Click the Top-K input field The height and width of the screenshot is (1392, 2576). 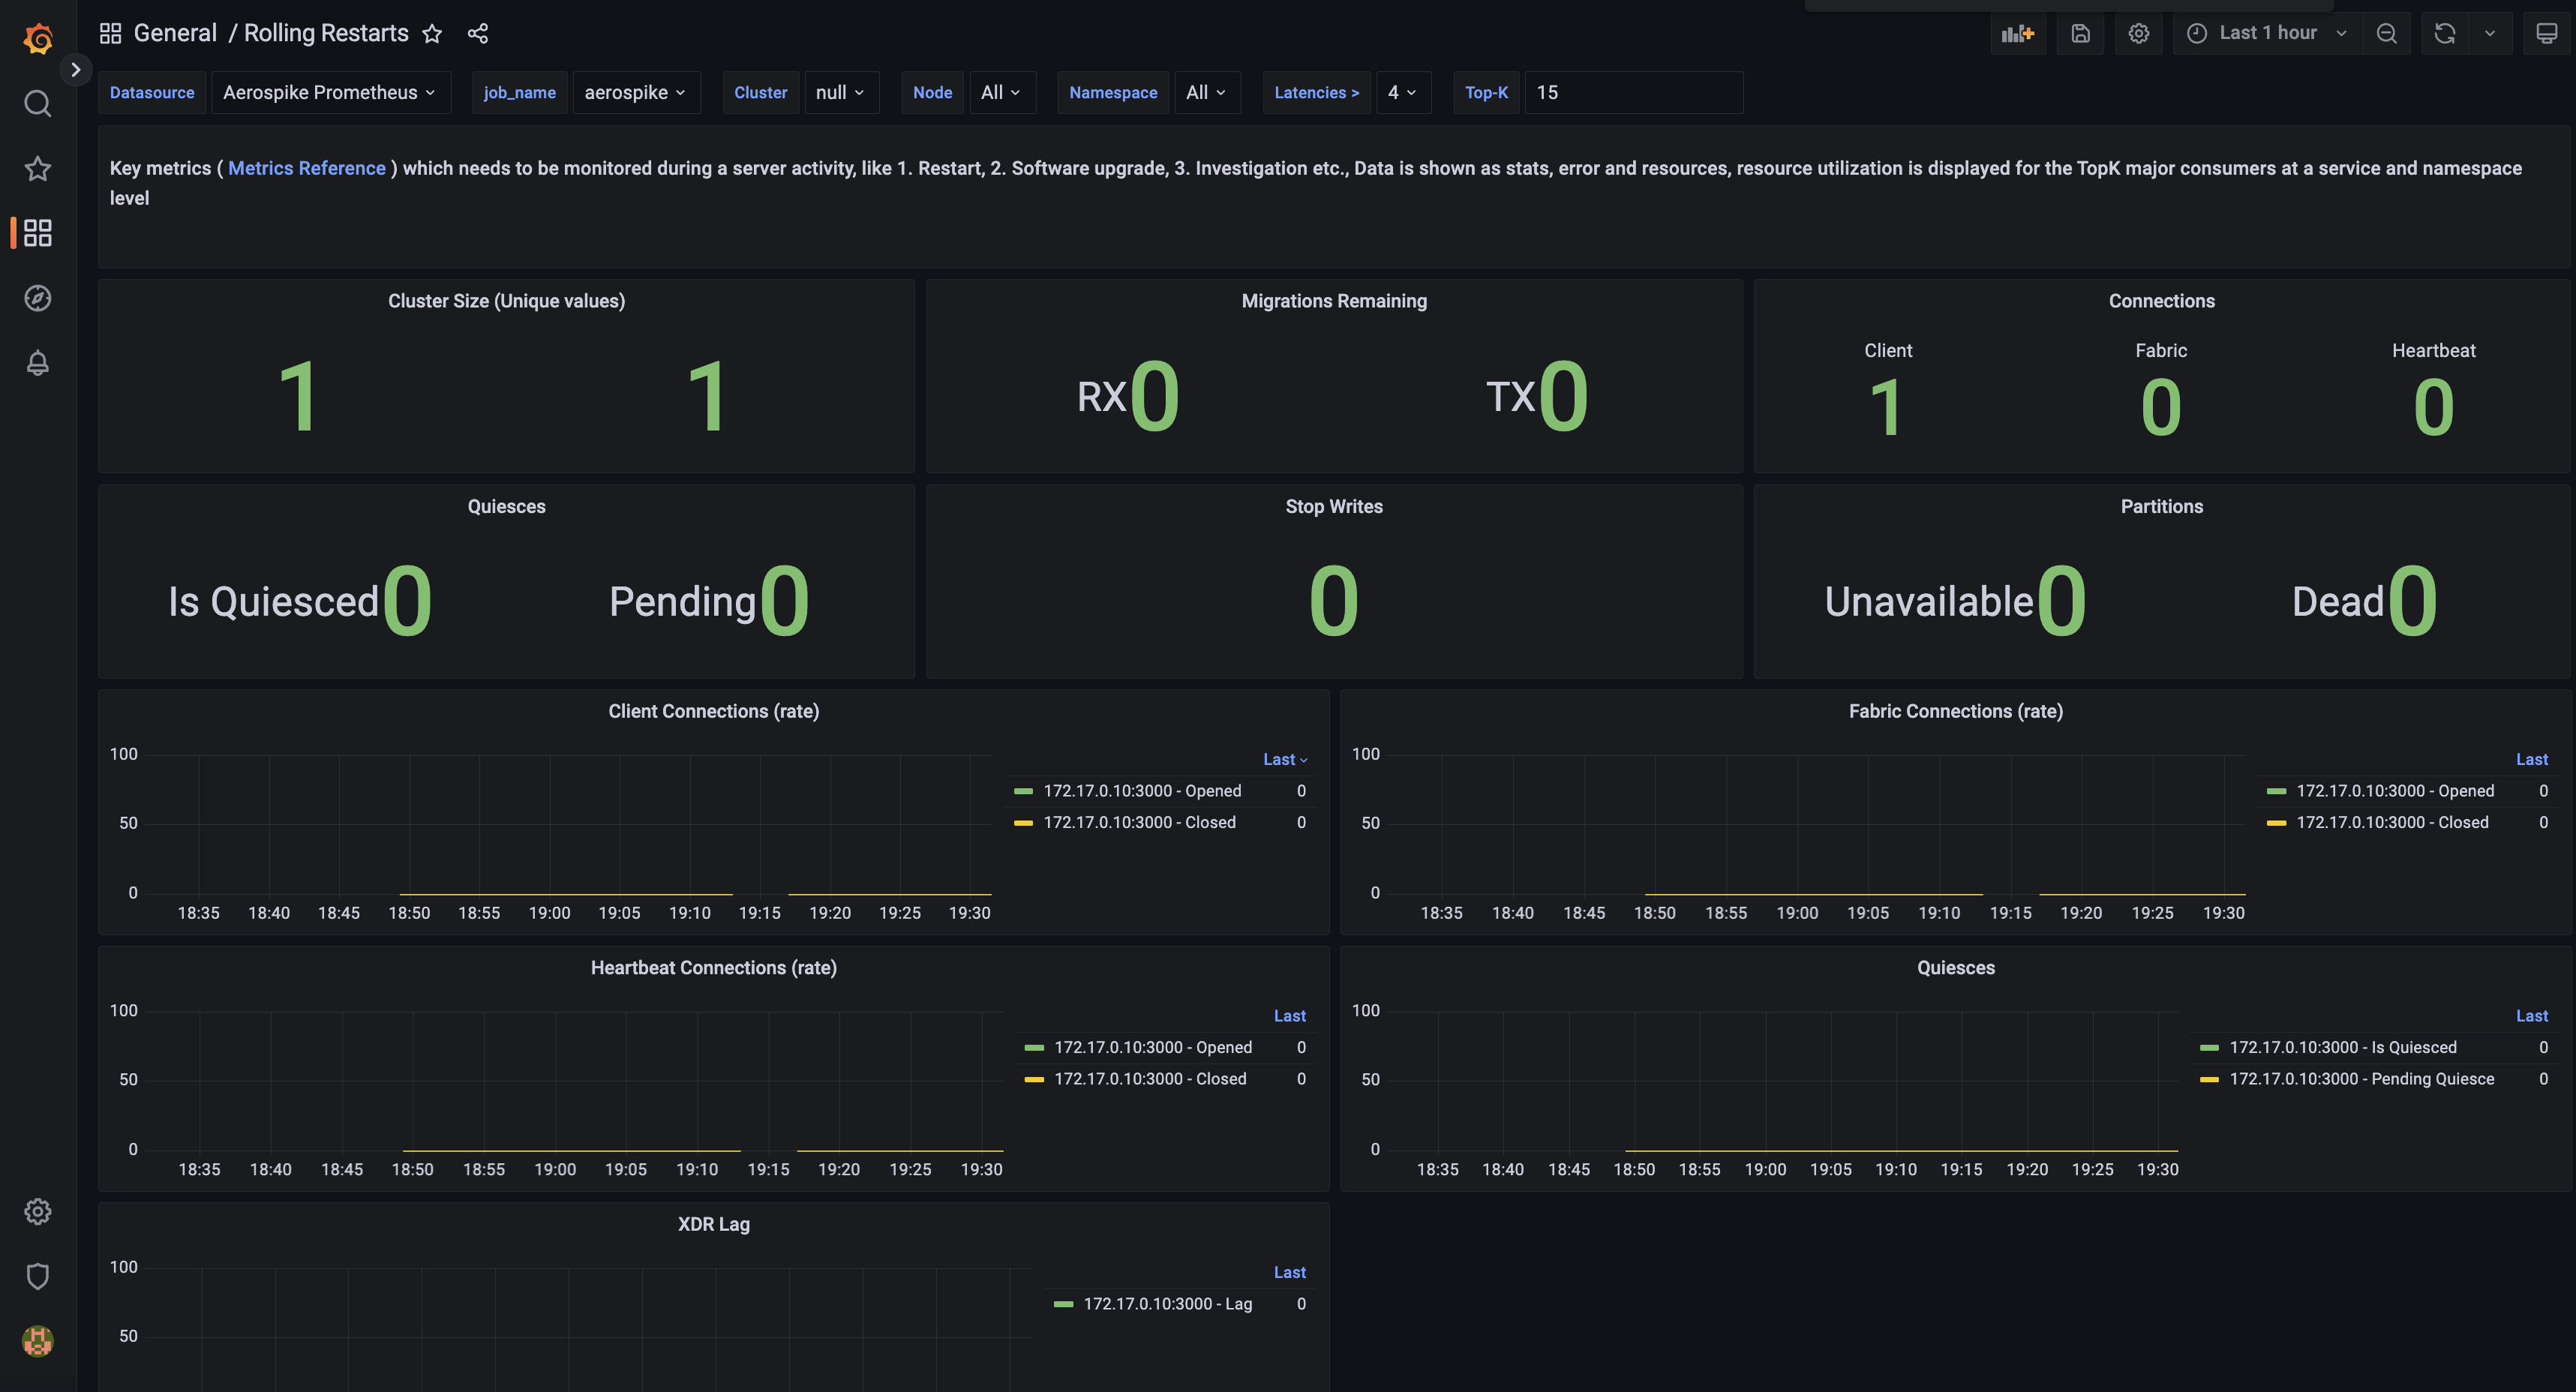coord(1632,93)
